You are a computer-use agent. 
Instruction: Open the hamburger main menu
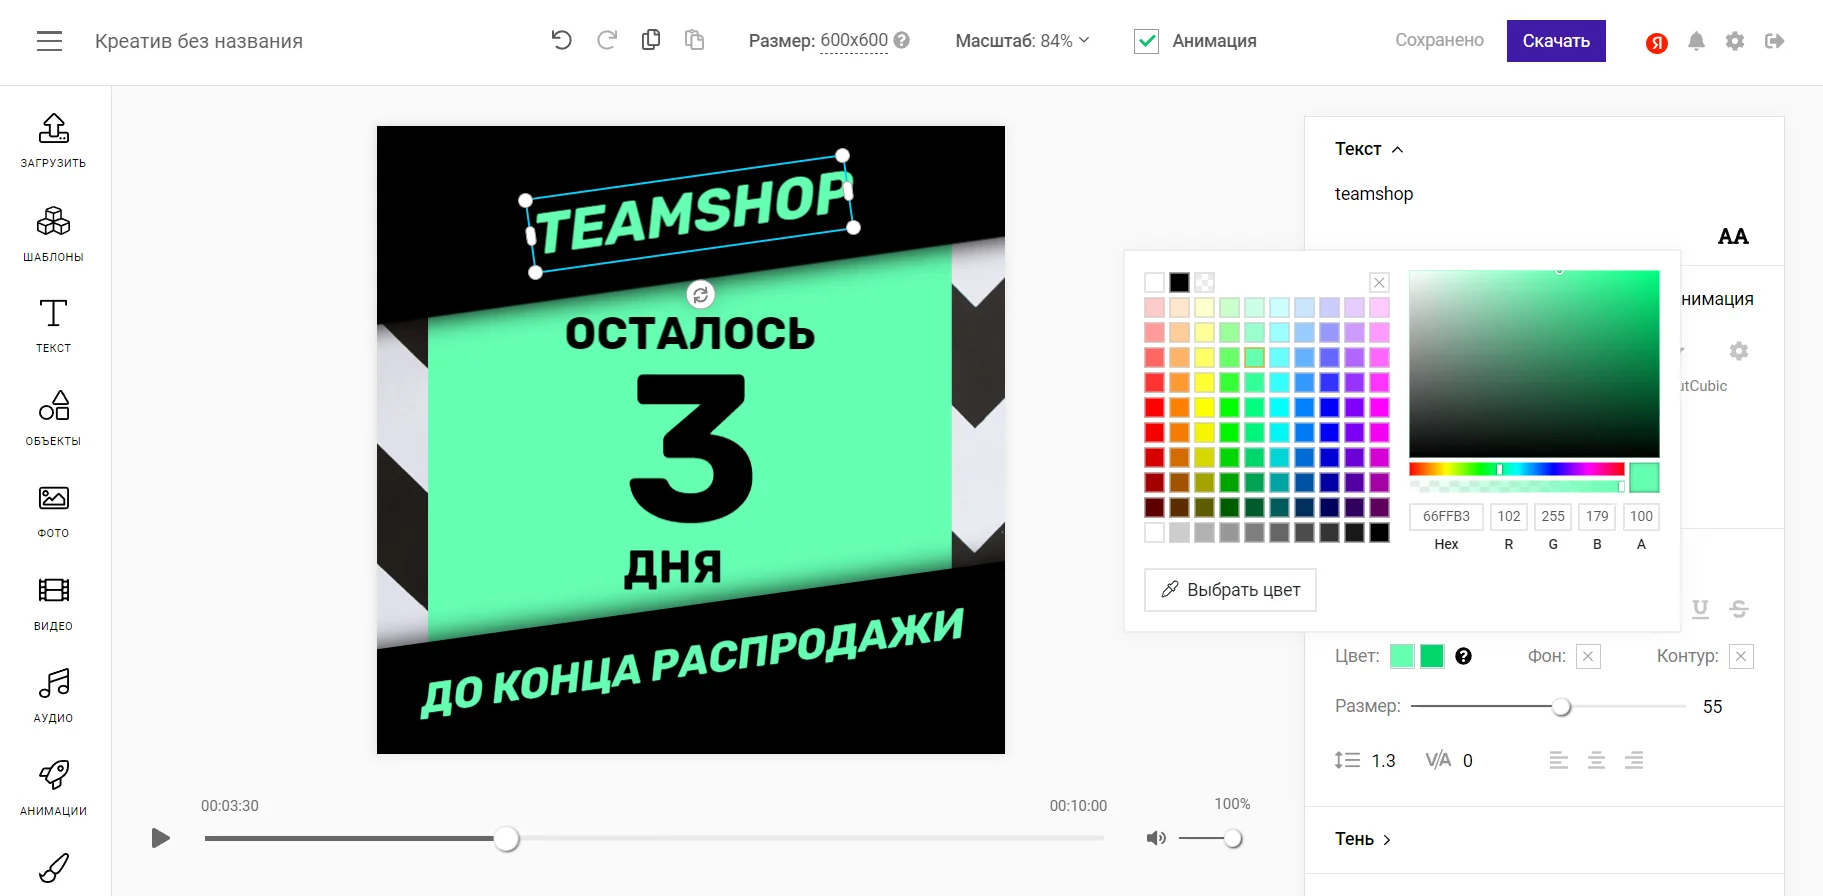tap(49, 41)
